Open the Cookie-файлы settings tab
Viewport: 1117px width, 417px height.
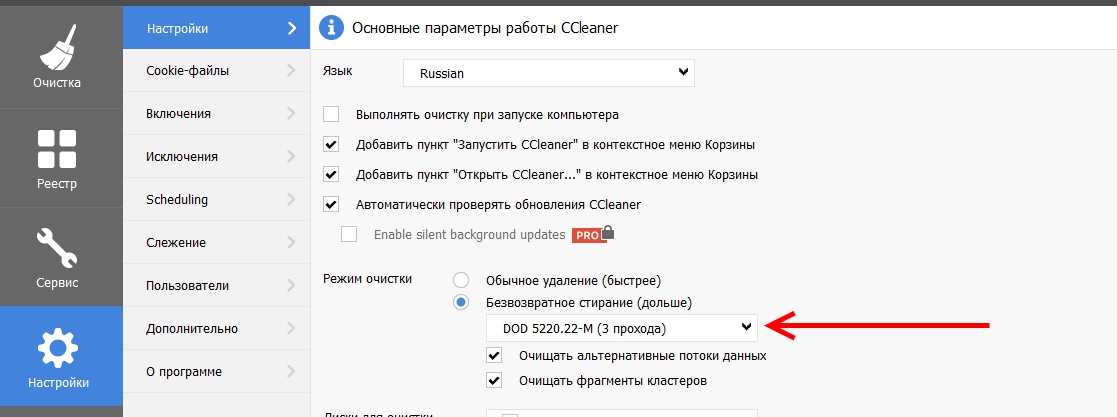coord(217,71)
